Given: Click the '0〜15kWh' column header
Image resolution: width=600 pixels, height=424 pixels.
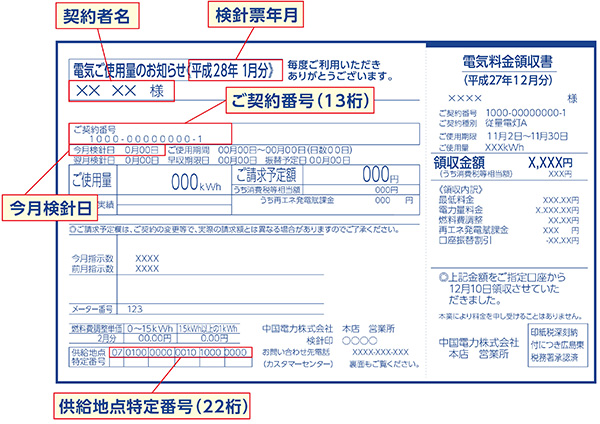Looking at the screenshot, I should 150,328.
